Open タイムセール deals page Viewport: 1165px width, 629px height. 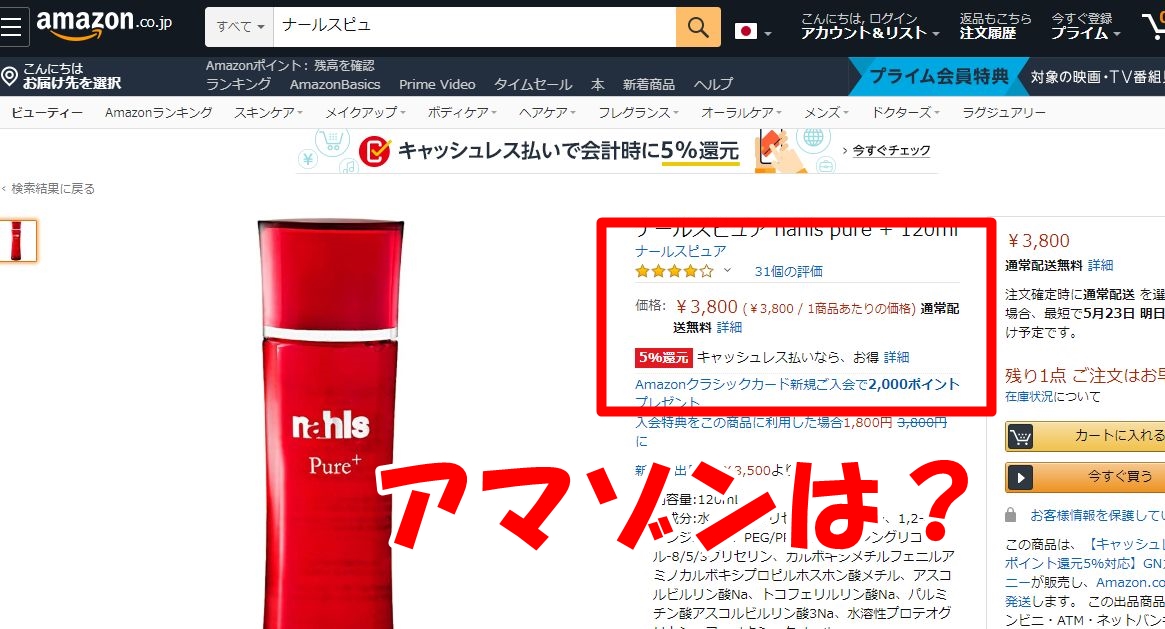tap(533, 84)
